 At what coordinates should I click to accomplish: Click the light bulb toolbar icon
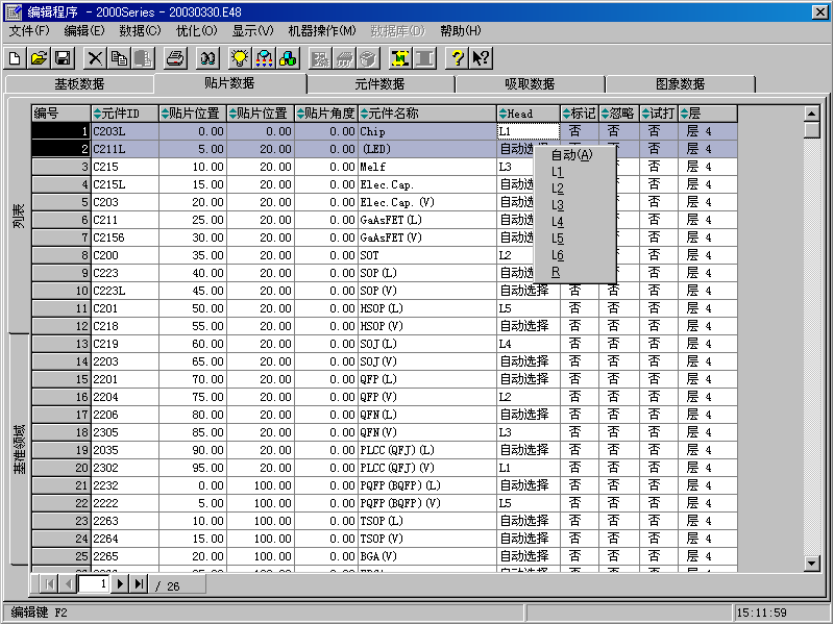pyautogui.click(x=240, y=59)
